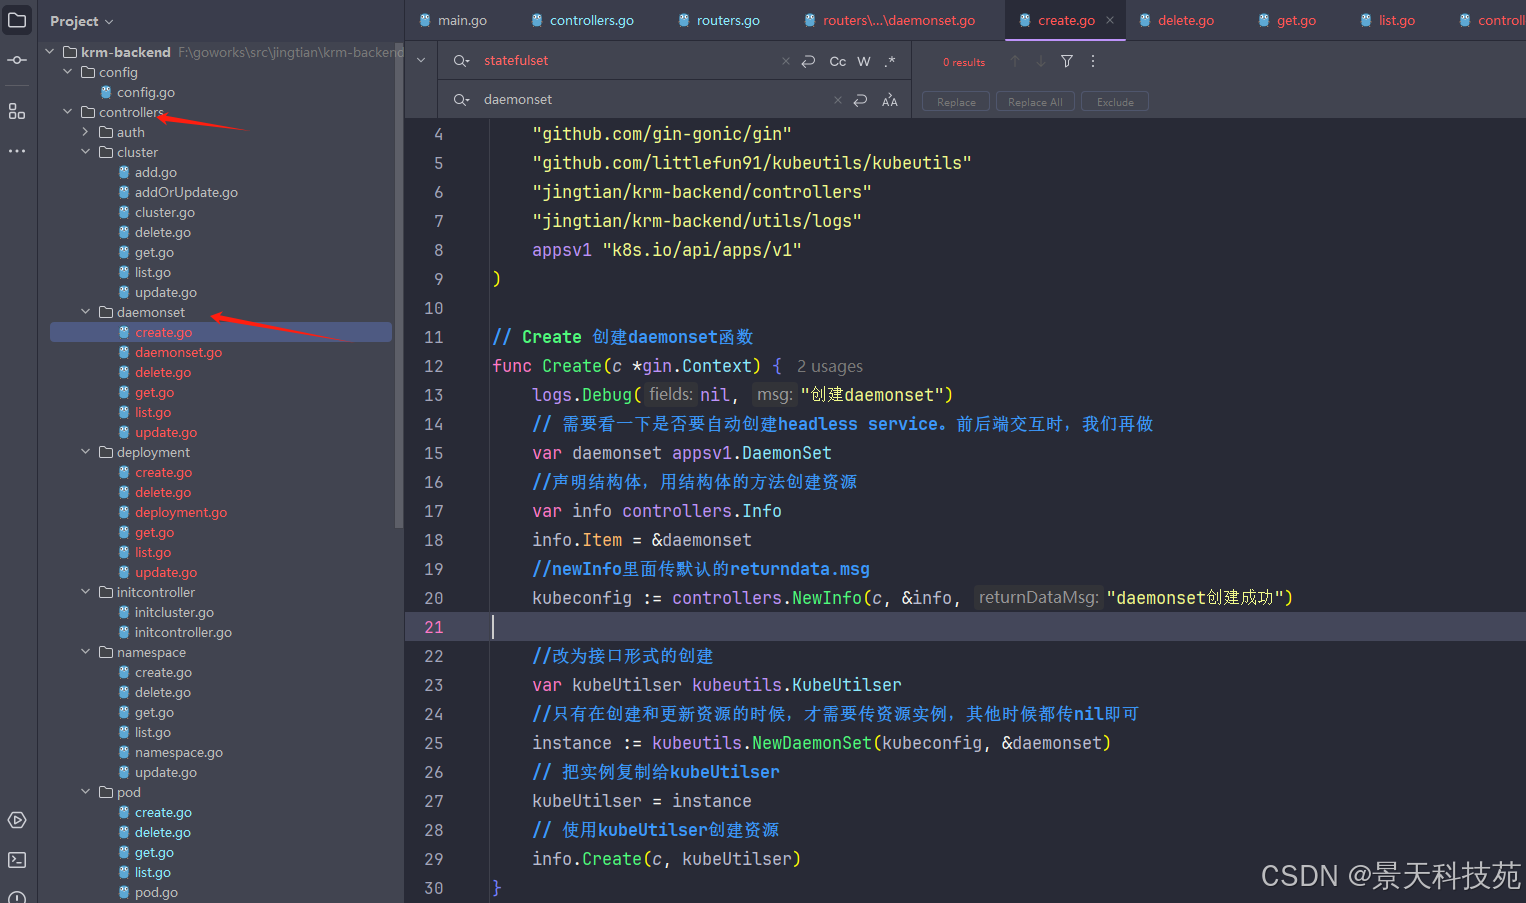Open the Problems tool window icon
1526x903 pixels.
coord(17,896)
